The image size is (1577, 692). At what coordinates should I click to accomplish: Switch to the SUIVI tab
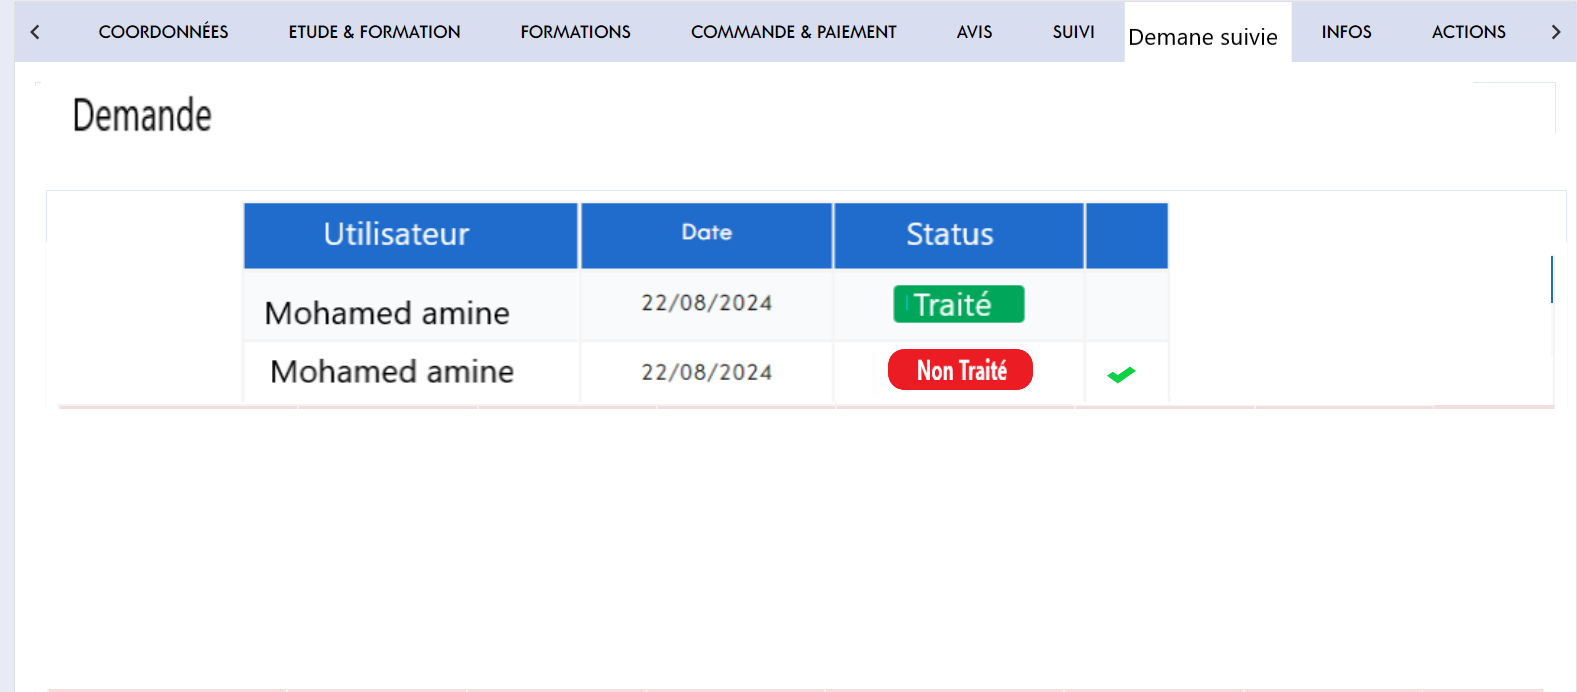coord(1073,32)
